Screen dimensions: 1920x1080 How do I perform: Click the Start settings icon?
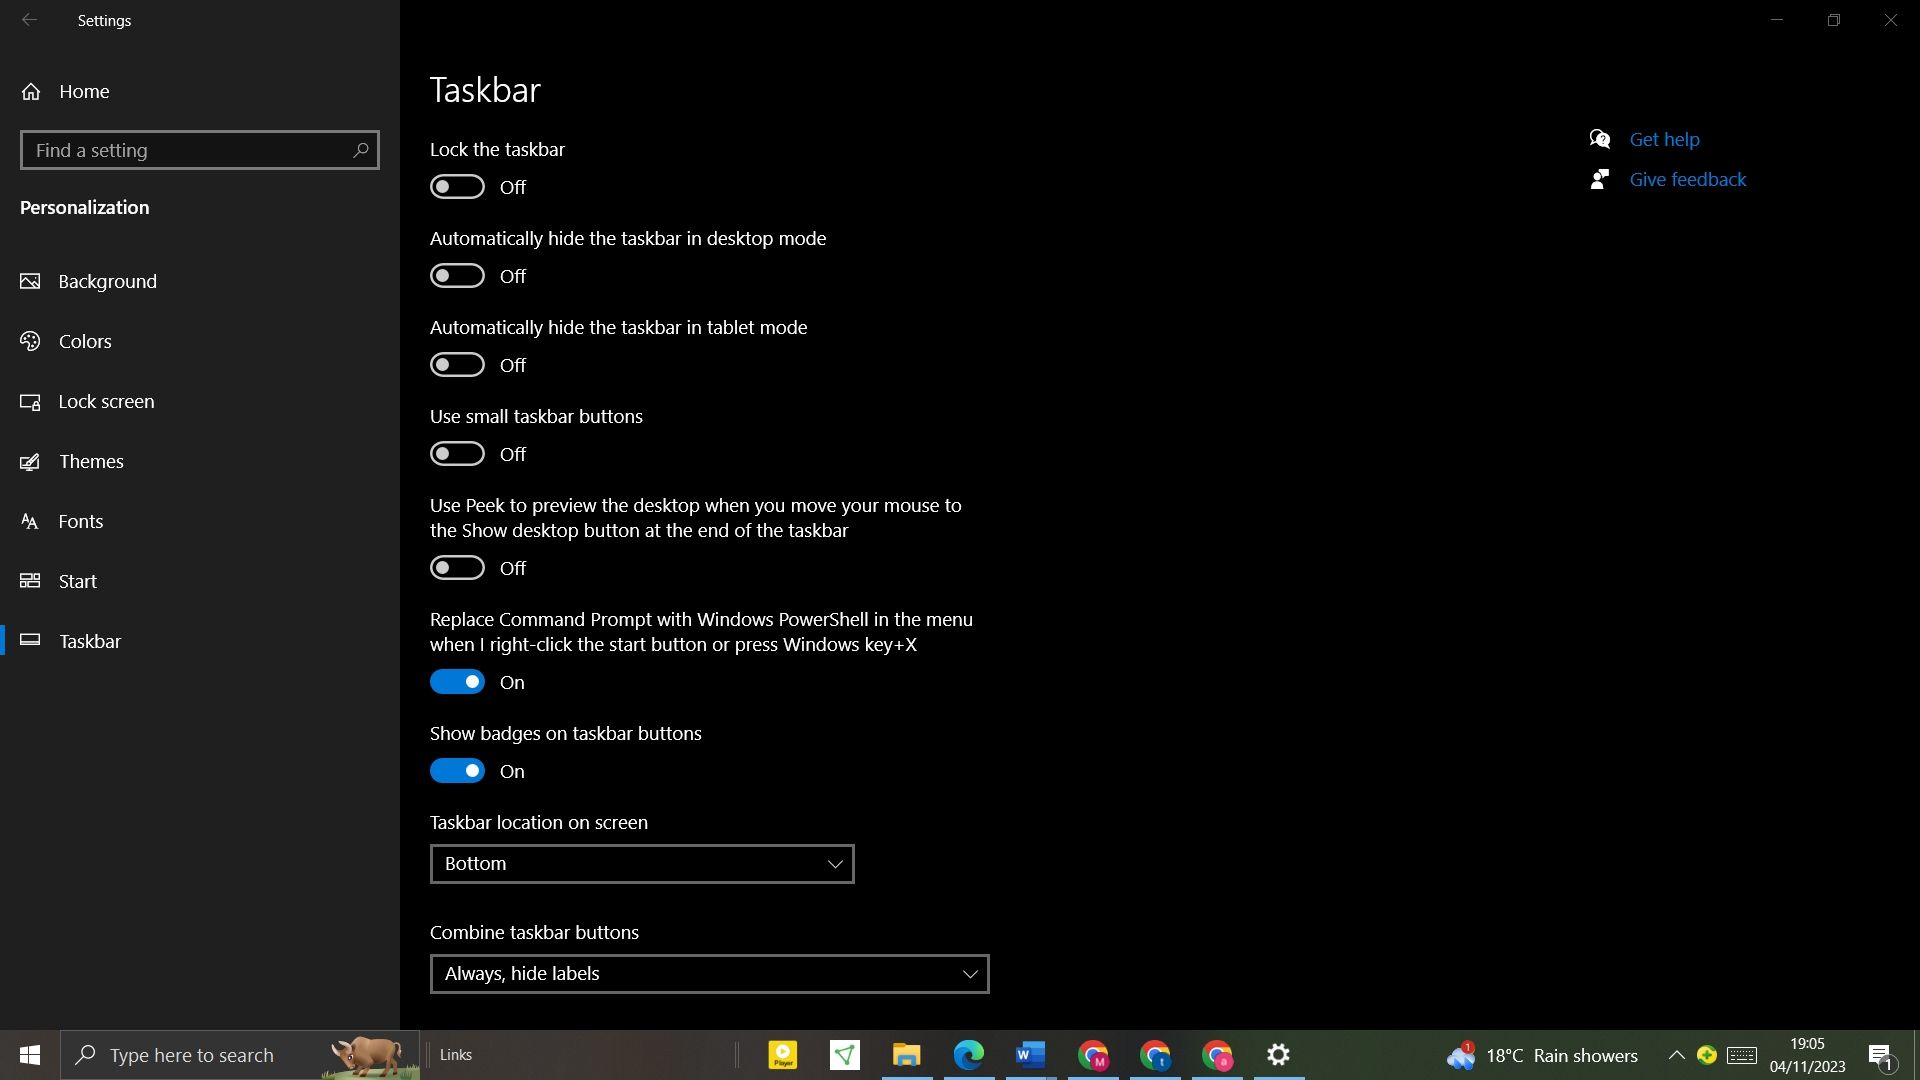[x=30, y=581]
